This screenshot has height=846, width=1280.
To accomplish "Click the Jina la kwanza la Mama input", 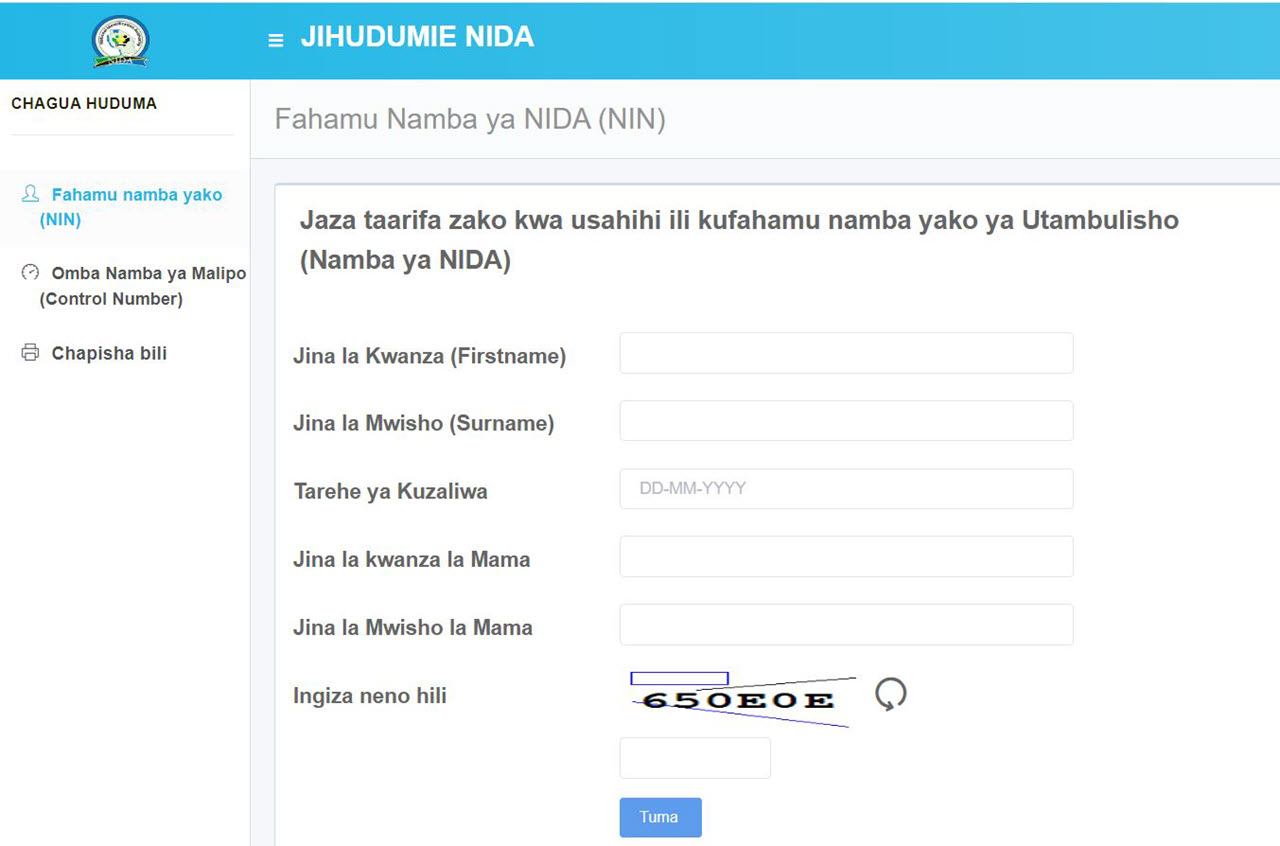I will click(846, 557).
